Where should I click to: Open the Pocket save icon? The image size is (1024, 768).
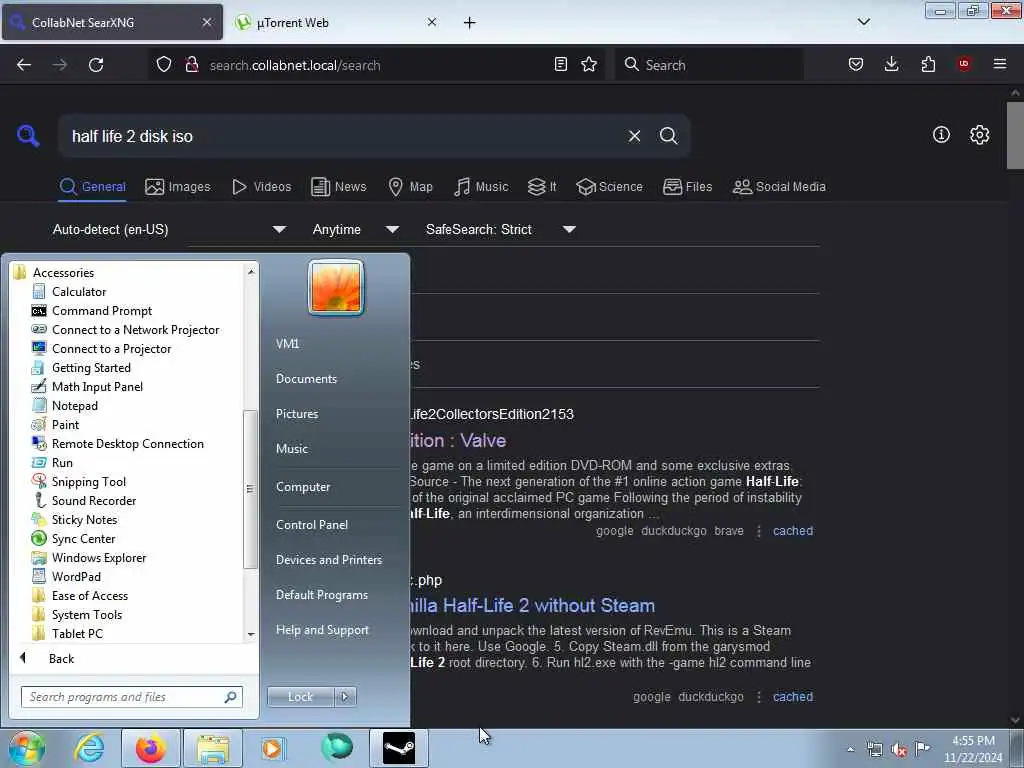(x=856, y=64)
